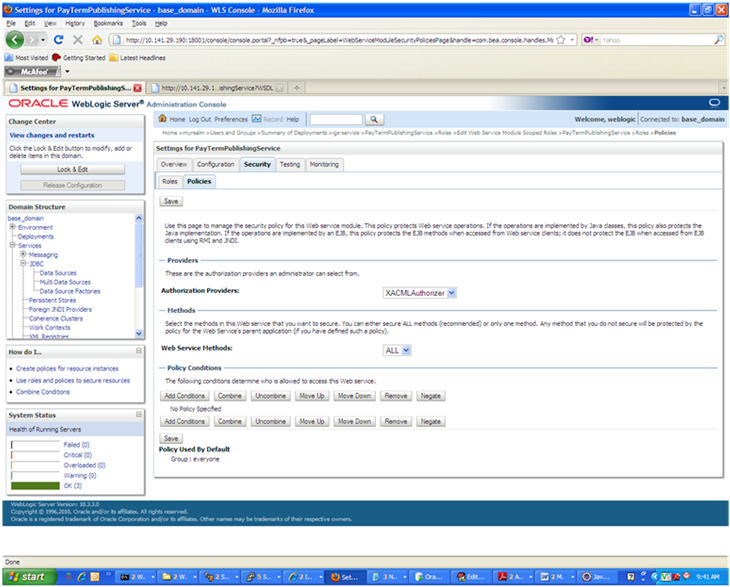The width and height of the screenshot is (730, 587).
Task: Open the Edit... taskbar item
Action: pyautogui.click(x=471, y=577)
